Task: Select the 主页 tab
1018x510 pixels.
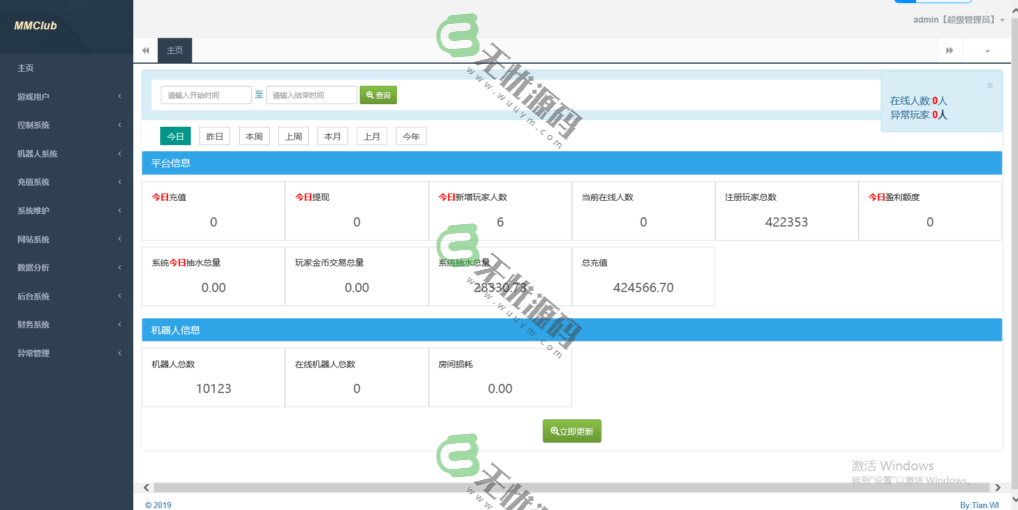Action: [x=175, y=51]
